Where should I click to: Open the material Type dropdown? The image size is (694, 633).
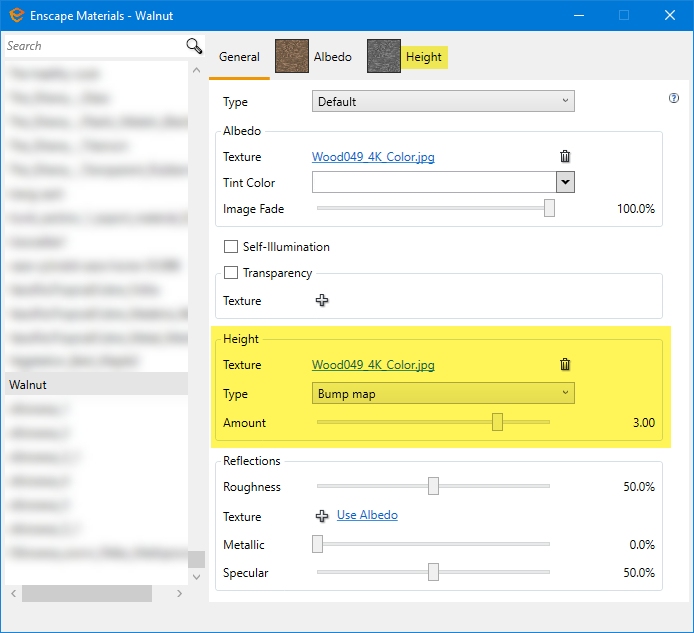point(443,101)
